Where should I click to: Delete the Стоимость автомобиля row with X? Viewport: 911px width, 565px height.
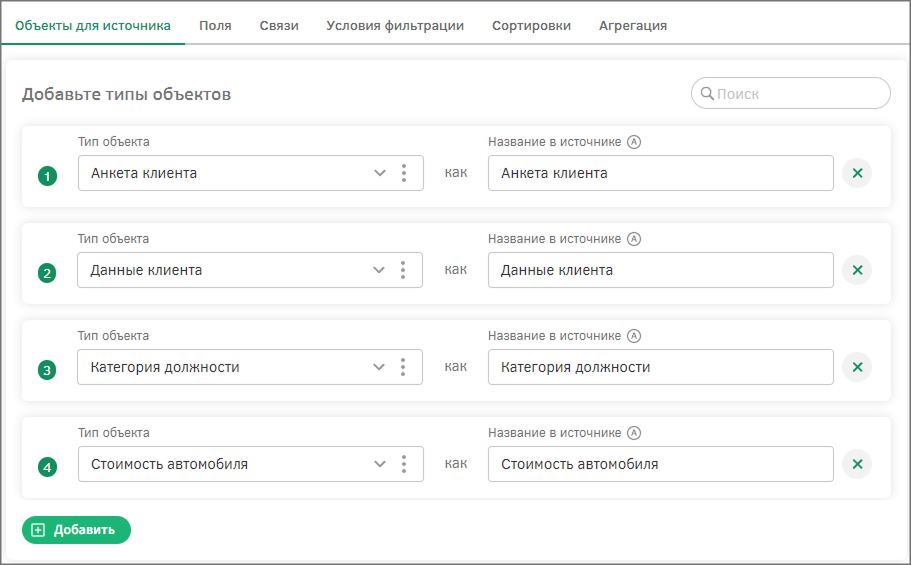click(856, 464)
